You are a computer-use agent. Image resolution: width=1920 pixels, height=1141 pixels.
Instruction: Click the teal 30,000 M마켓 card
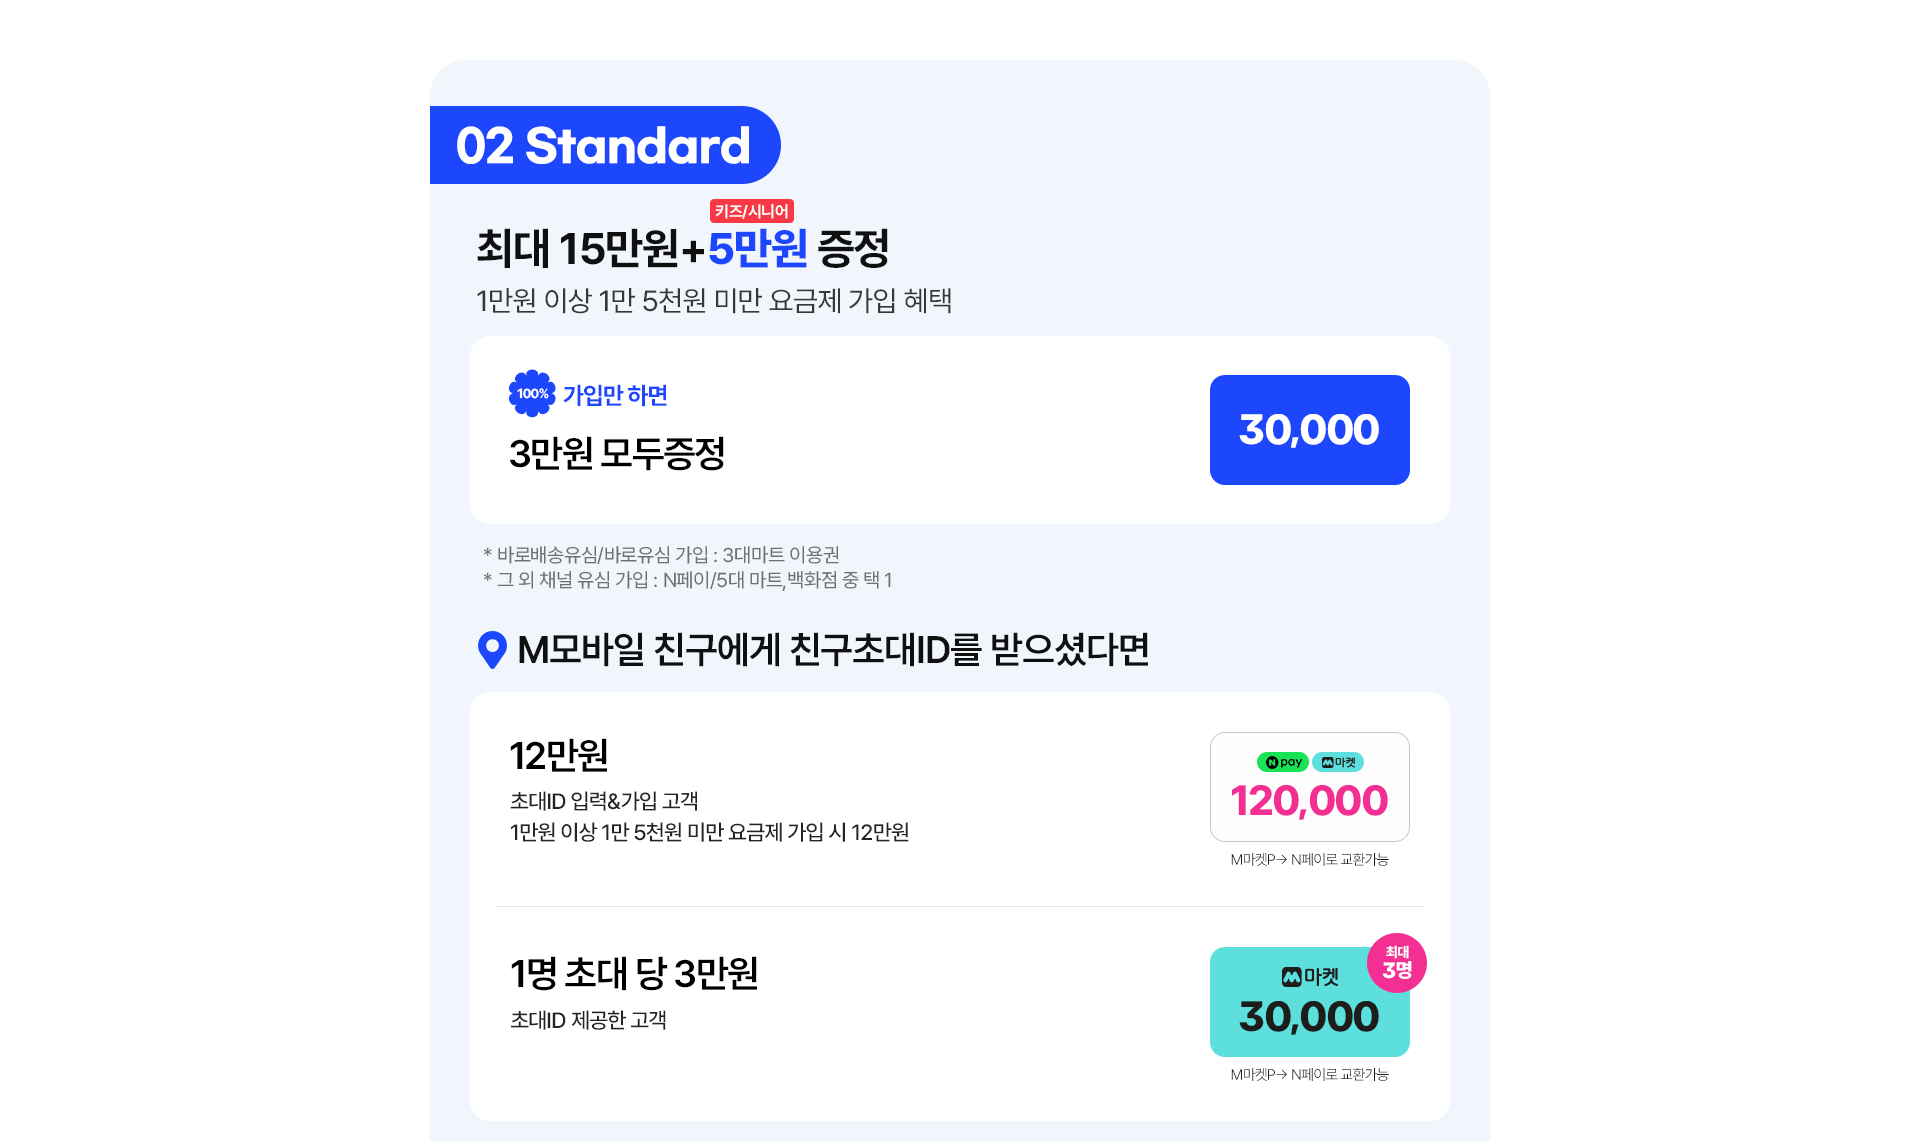[1309, 1002]
